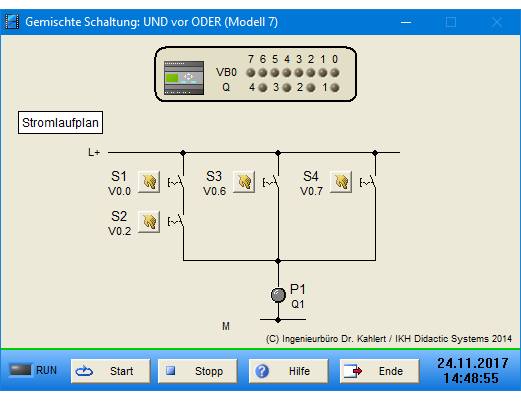Start the simulation with Start button

(111, 371)
